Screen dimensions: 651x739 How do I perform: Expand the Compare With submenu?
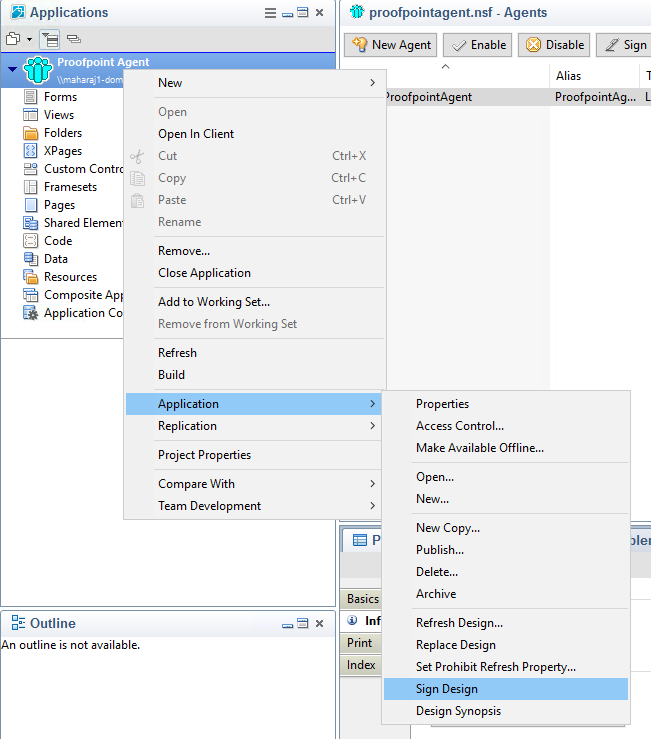tap(373, 484)
